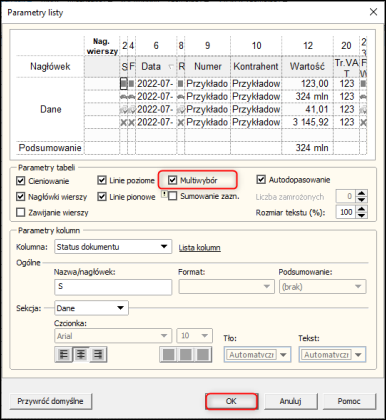The height and width of the screenshot is (420, 386).
Task: Click the Dane section label in preview
Action: (51, 109)
